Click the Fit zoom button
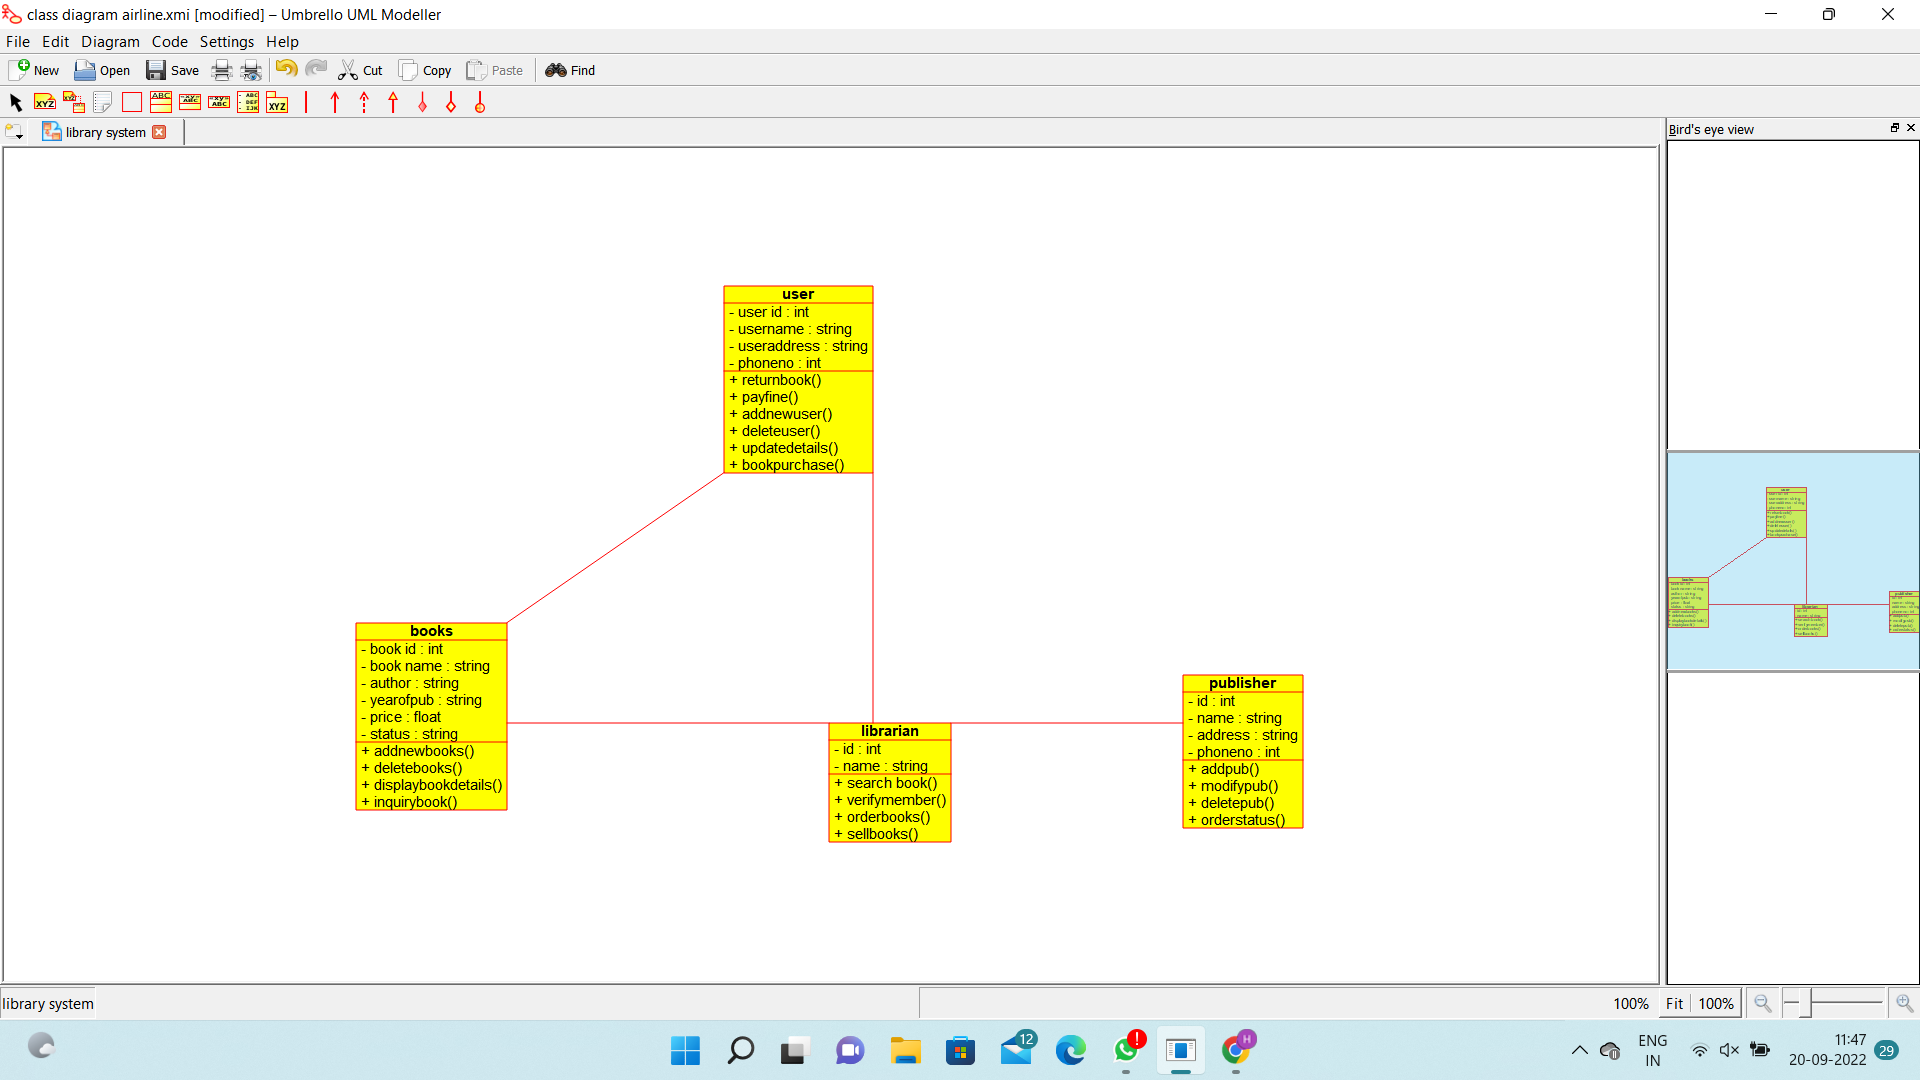The height and width of the screenshot is (1080, 1920). (x=1674, y=1003)
